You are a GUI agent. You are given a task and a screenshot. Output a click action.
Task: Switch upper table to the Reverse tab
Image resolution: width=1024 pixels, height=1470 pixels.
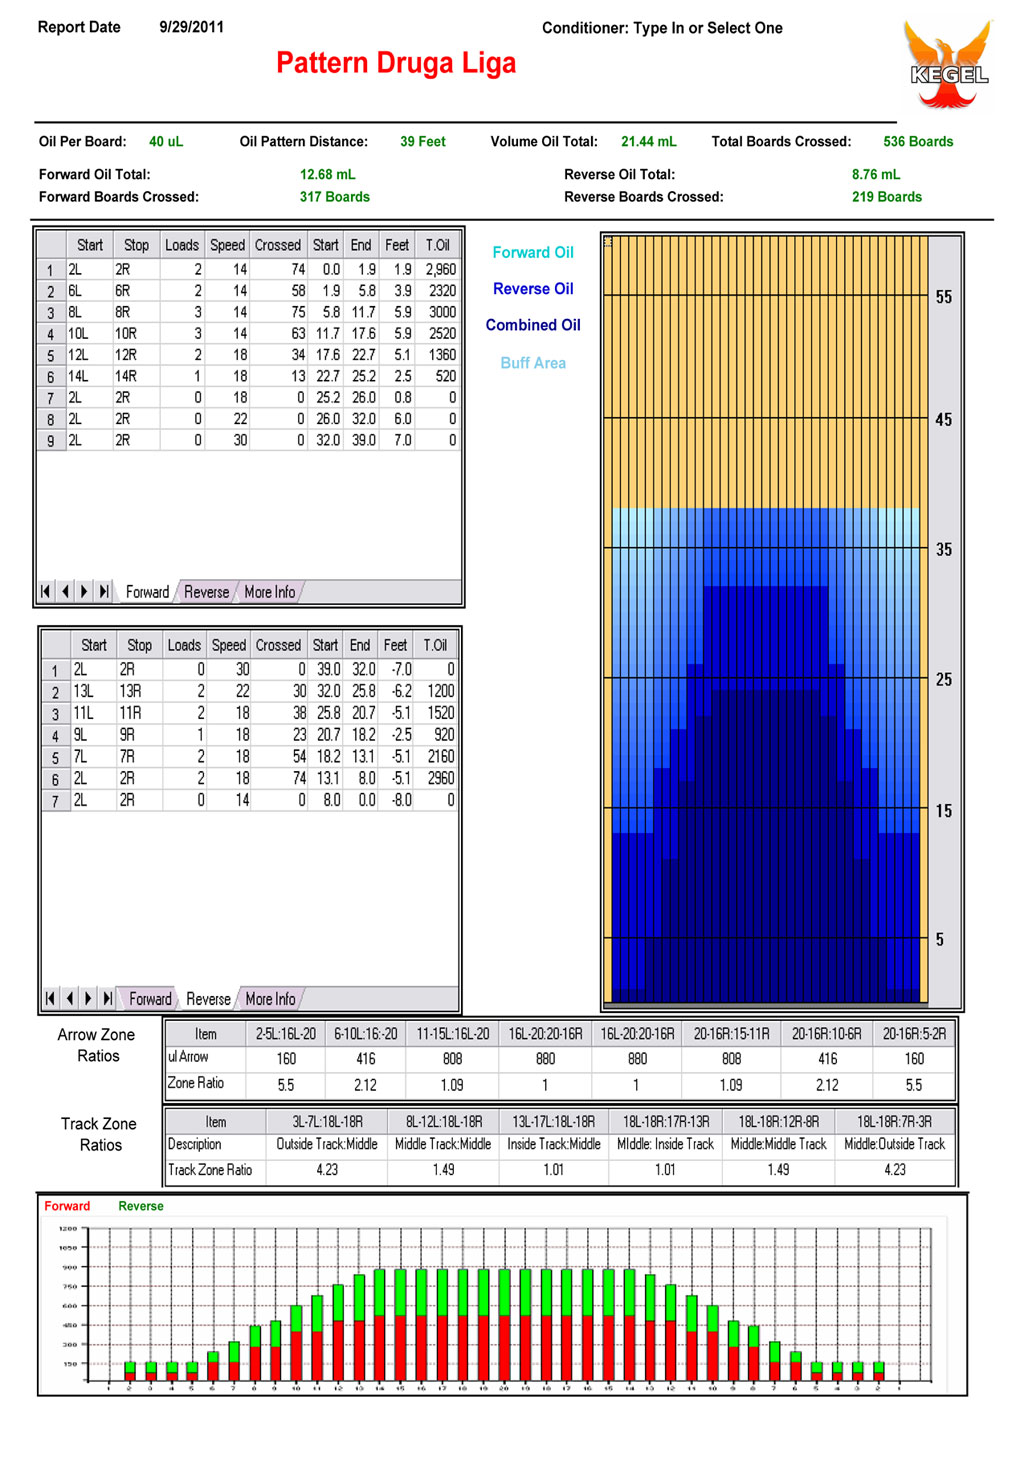206,592
